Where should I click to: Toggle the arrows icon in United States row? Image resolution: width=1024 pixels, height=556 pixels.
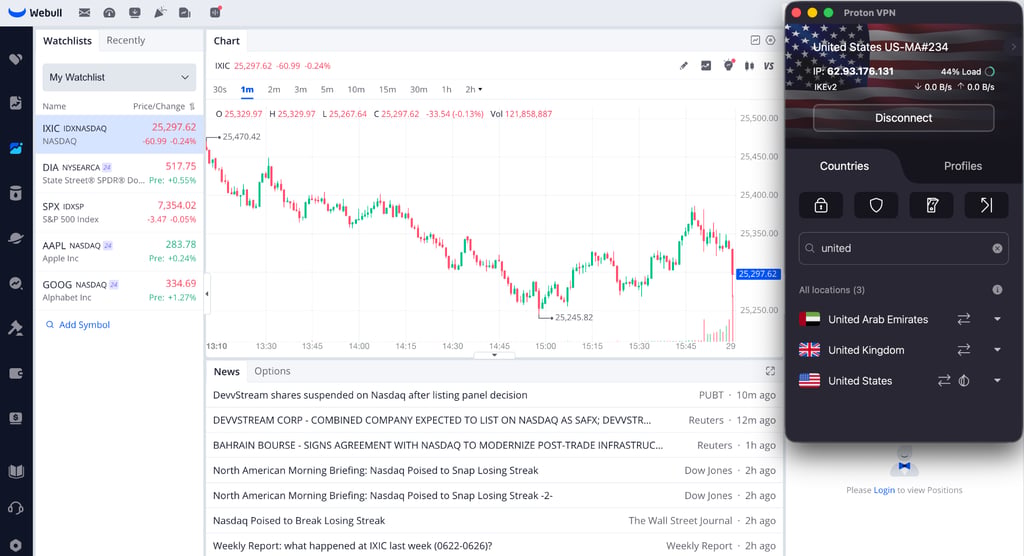[x=944, y=380]
